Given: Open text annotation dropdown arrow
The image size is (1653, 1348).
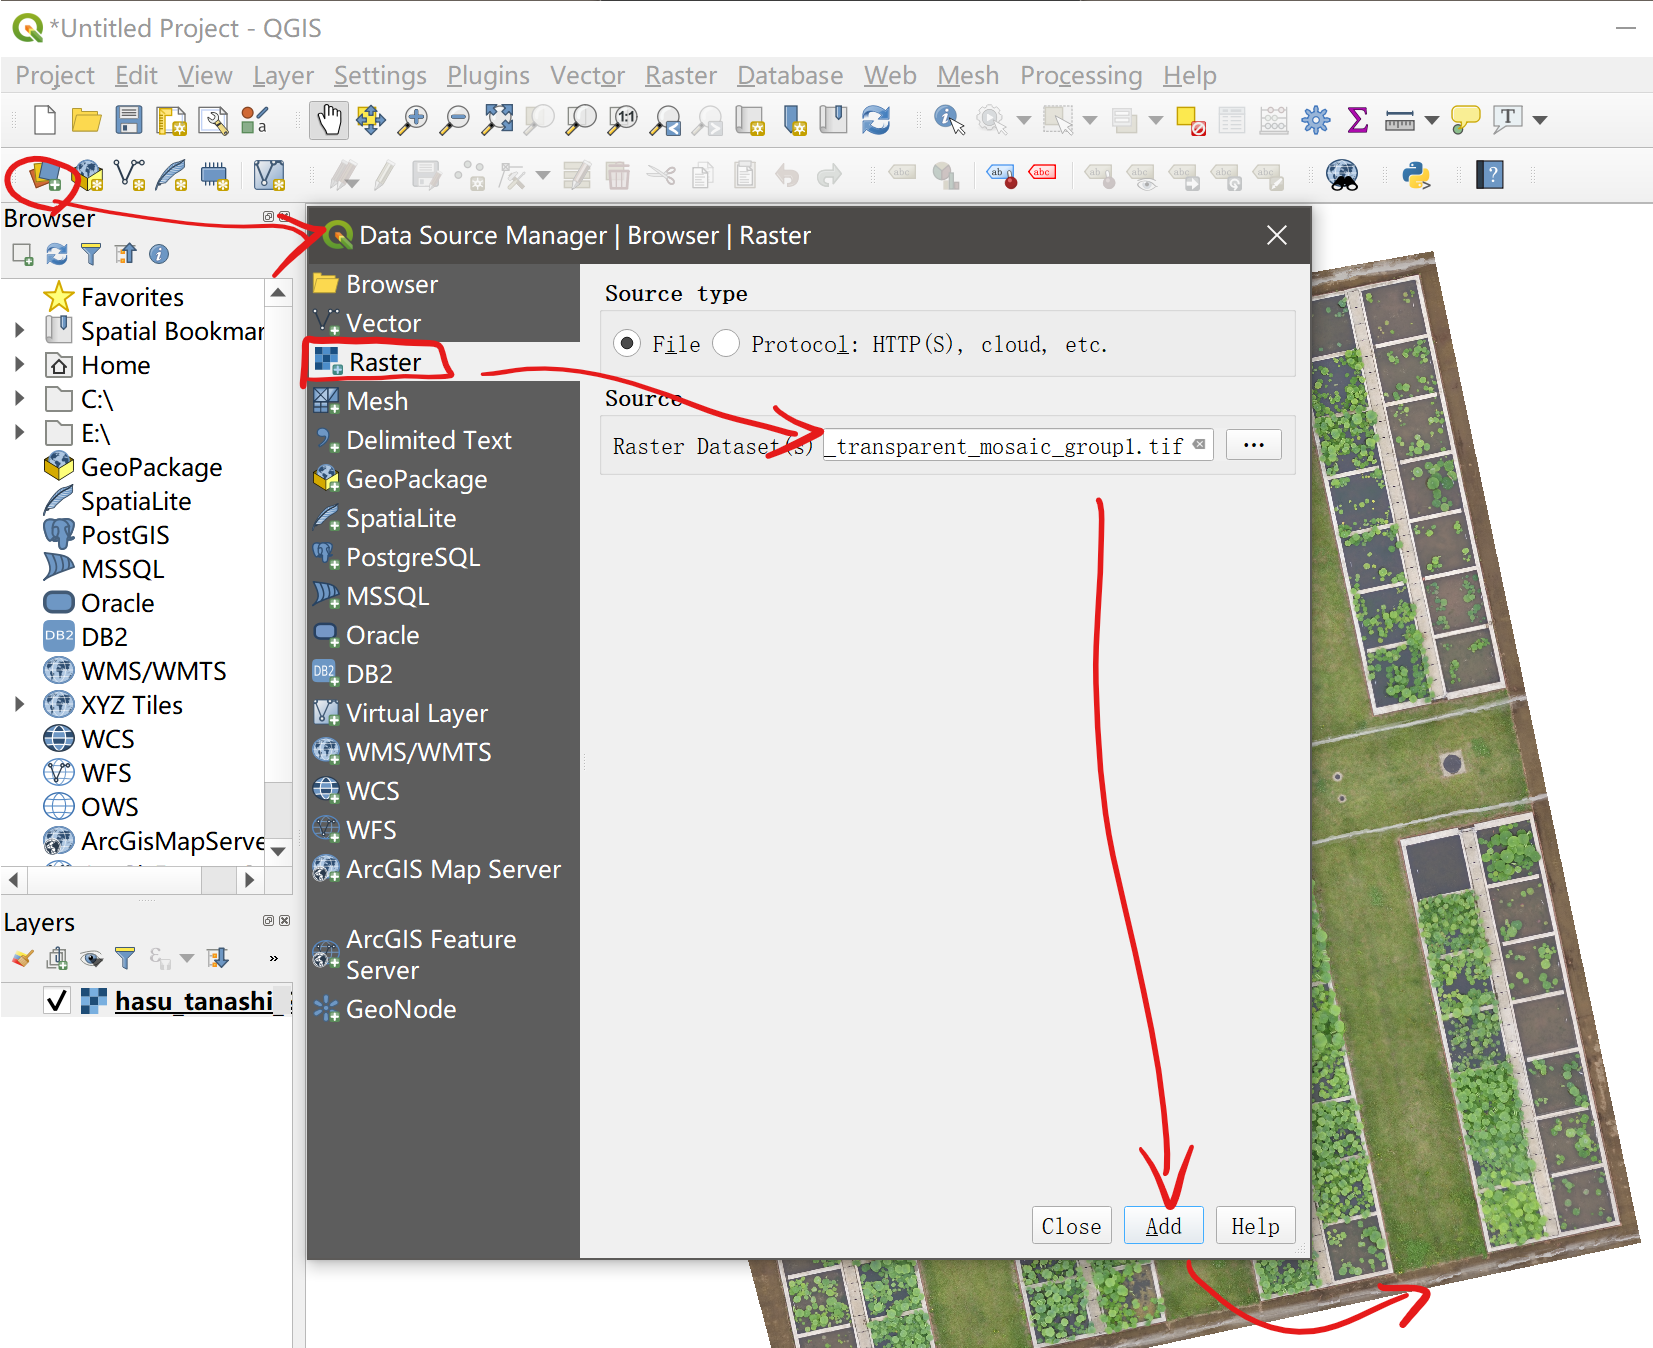Looking at the screenshot, I should [1540, 120].
